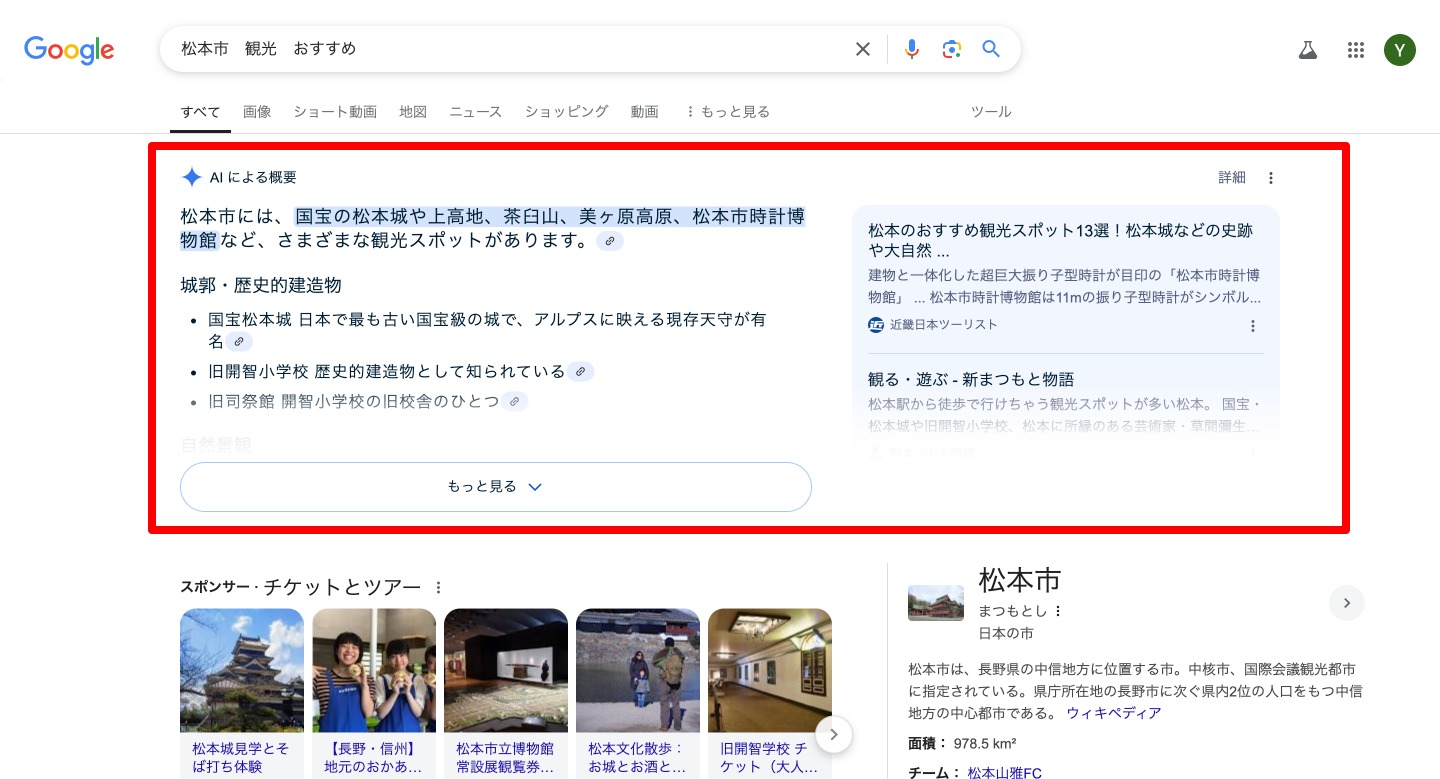Show next sponsored ticket cards

pyautogui.click(x=834, y=735)
